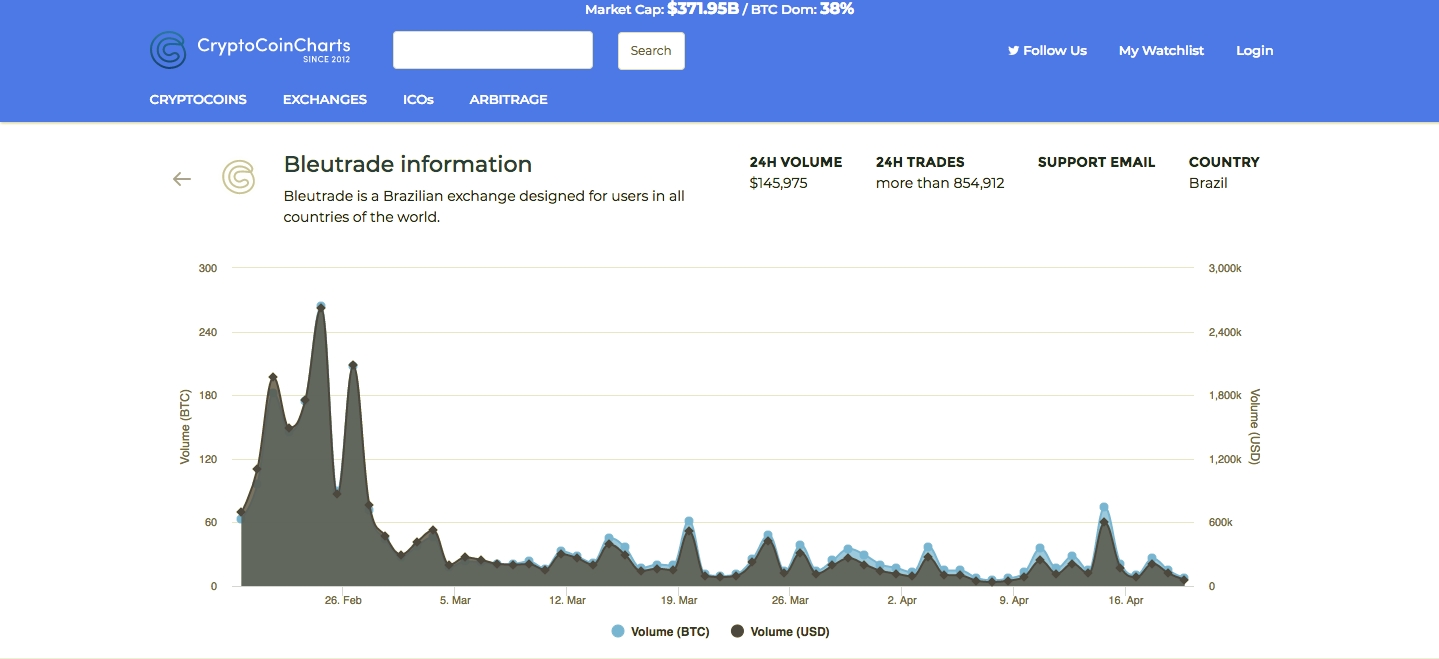Click the '2. Apr' x-axis label

coord(902,600)
